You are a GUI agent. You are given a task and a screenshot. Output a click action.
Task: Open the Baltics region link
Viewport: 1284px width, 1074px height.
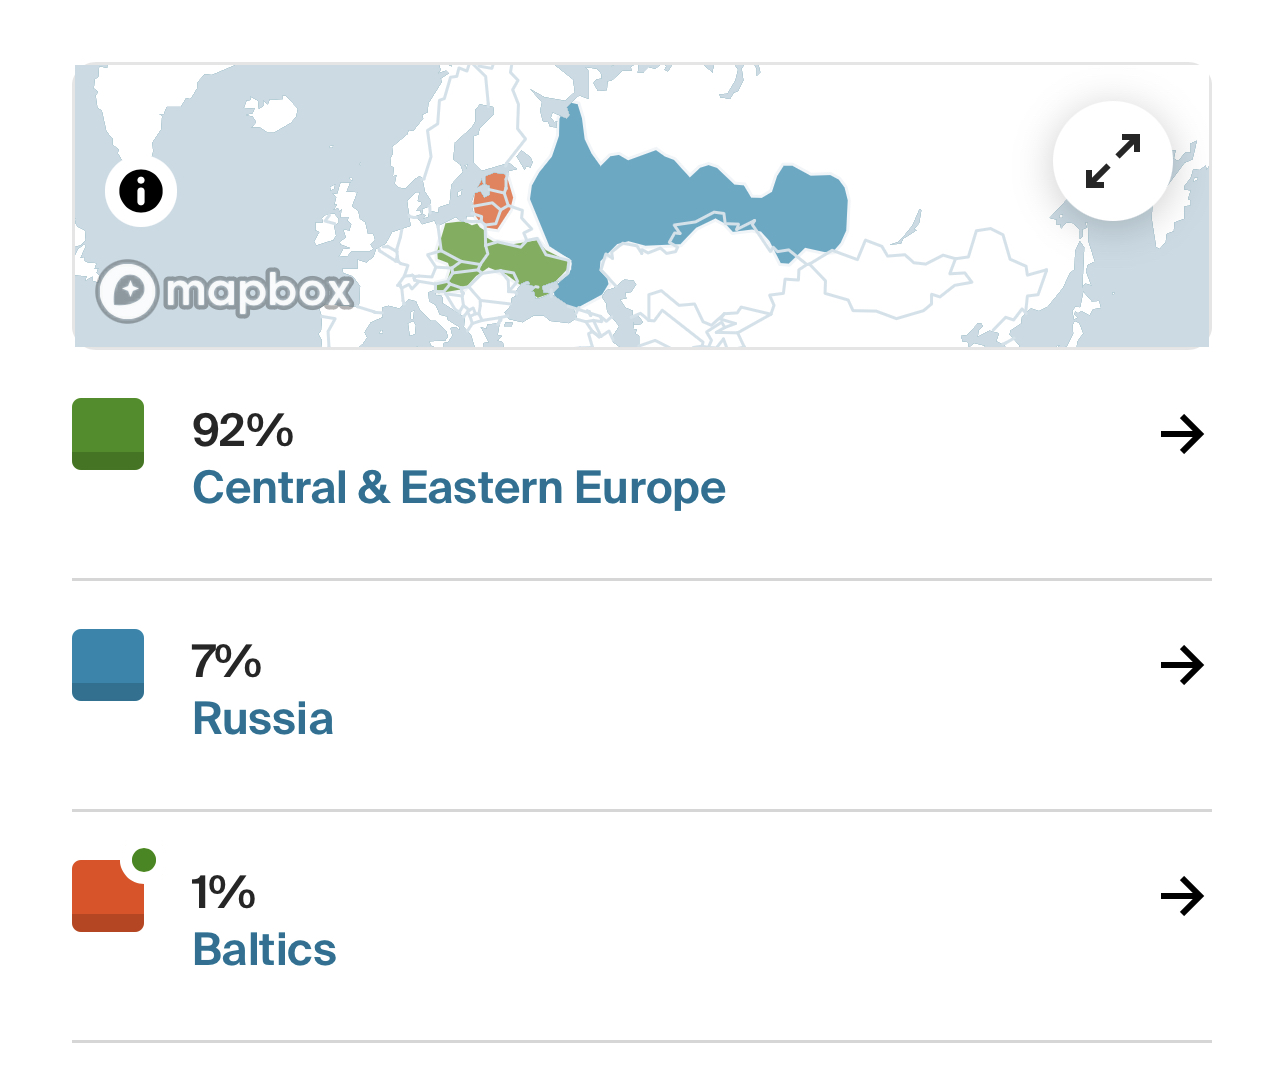(264, 950)
